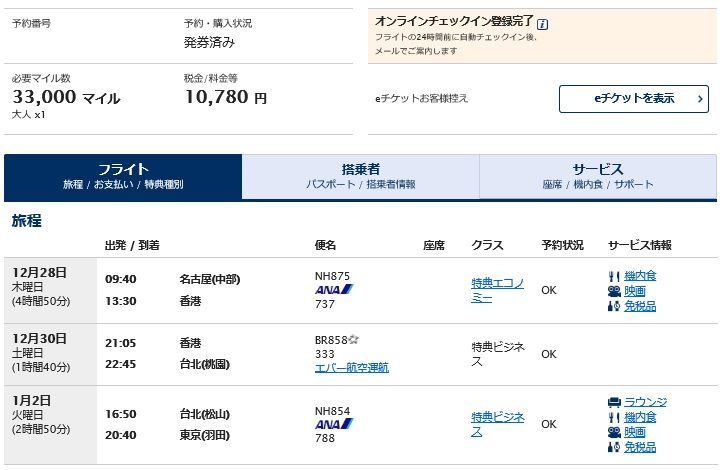
Task: Open the サービス tab
Action: pos(598,177)
